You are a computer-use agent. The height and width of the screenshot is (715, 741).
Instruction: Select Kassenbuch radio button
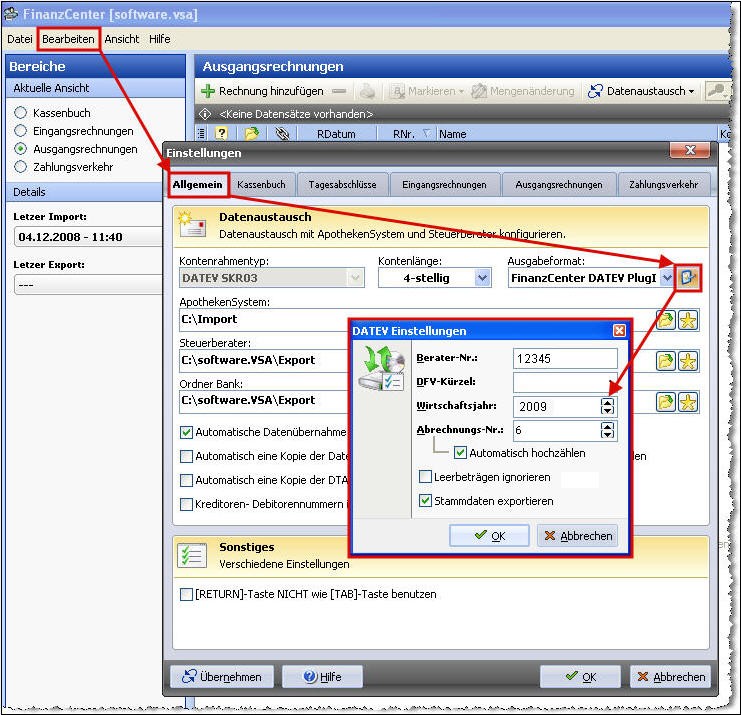pyautogui.click(x=21, y=113)
